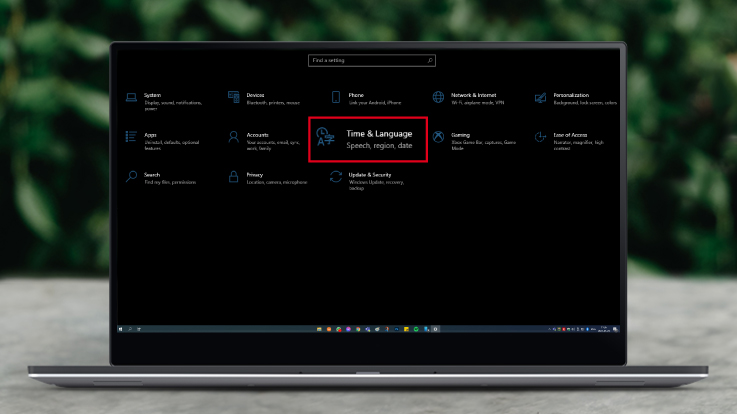Click the Accounts person icon

(x=233, y=136)
